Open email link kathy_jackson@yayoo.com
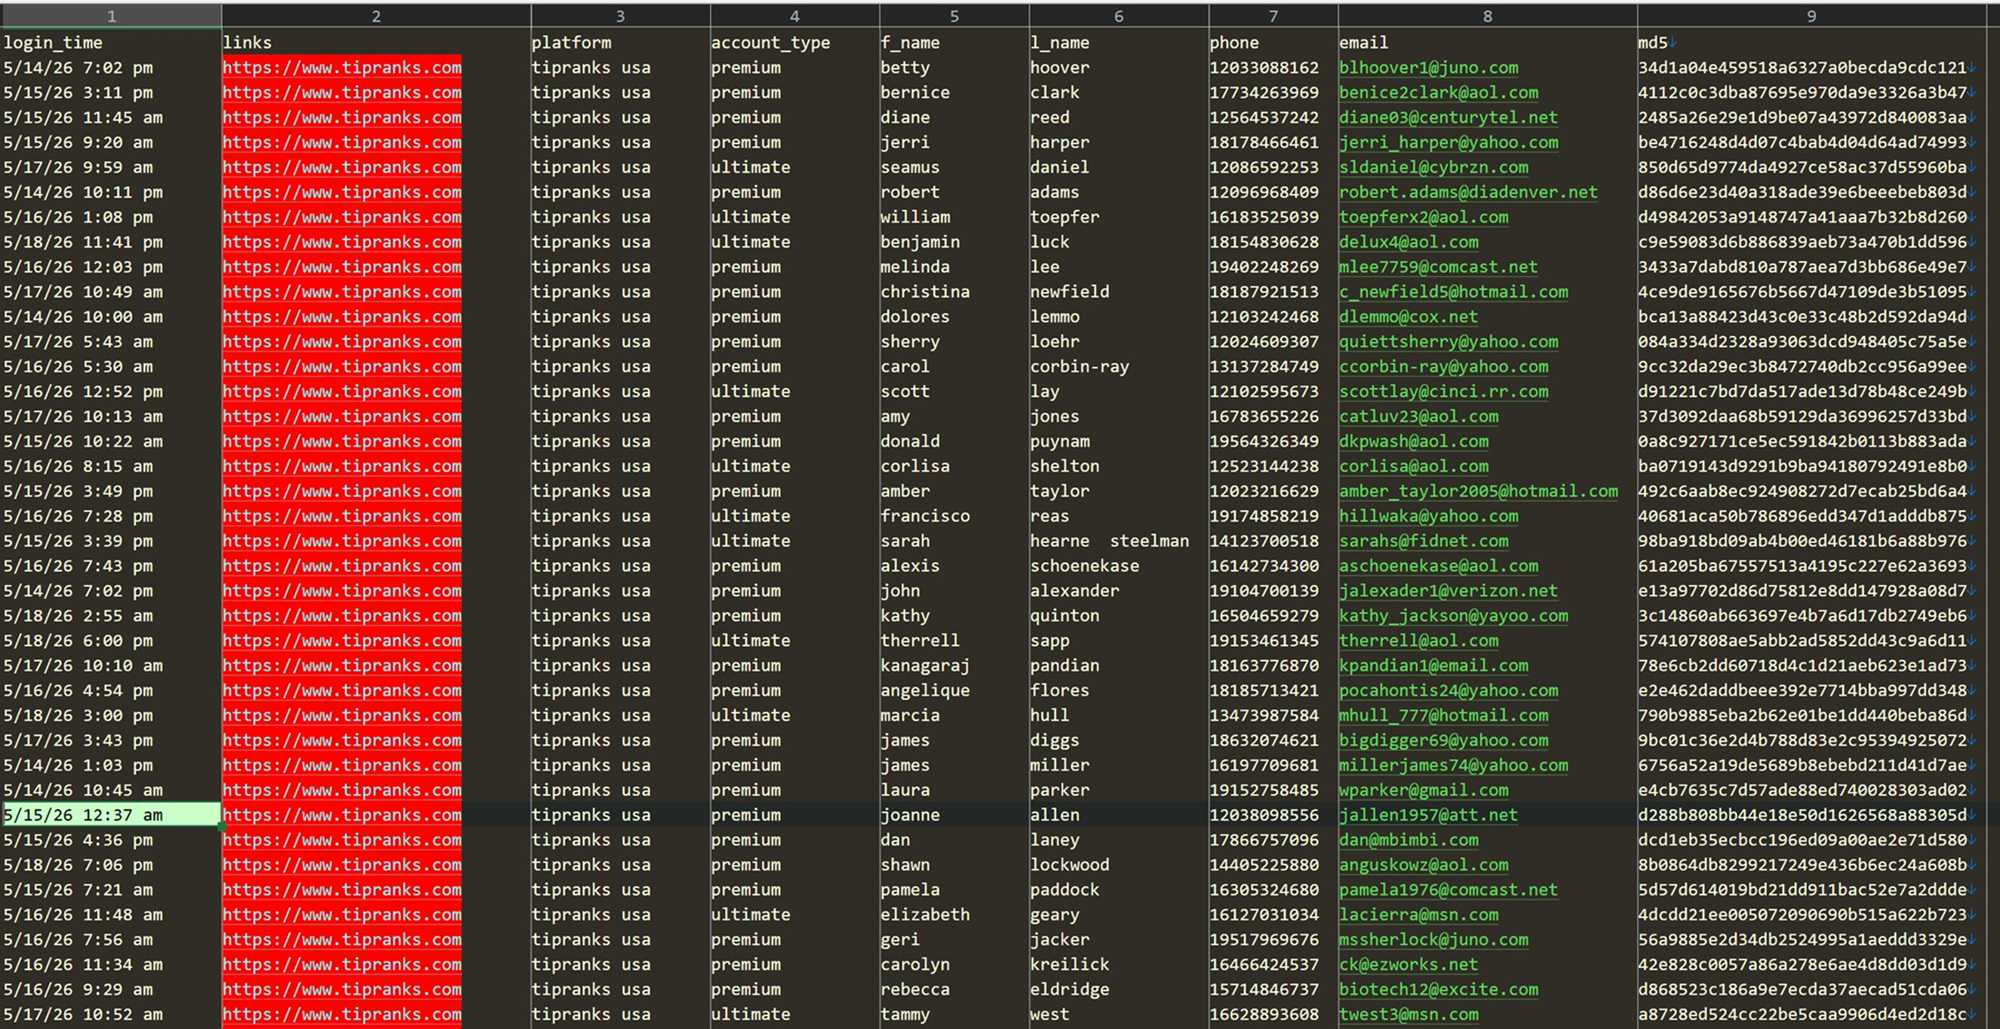Image resolution: width=2000 pixels, height=1029 pixels. click(1453, 616)
